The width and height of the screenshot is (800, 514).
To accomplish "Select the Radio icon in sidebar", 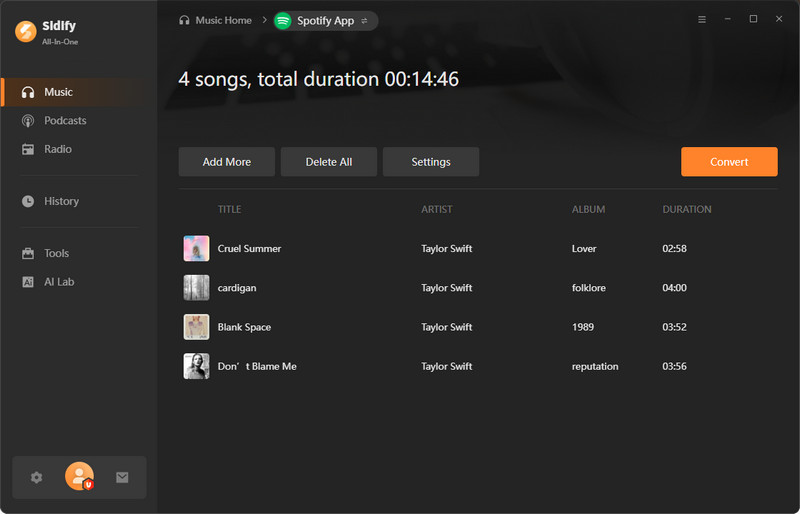I will tap(28, 149).
